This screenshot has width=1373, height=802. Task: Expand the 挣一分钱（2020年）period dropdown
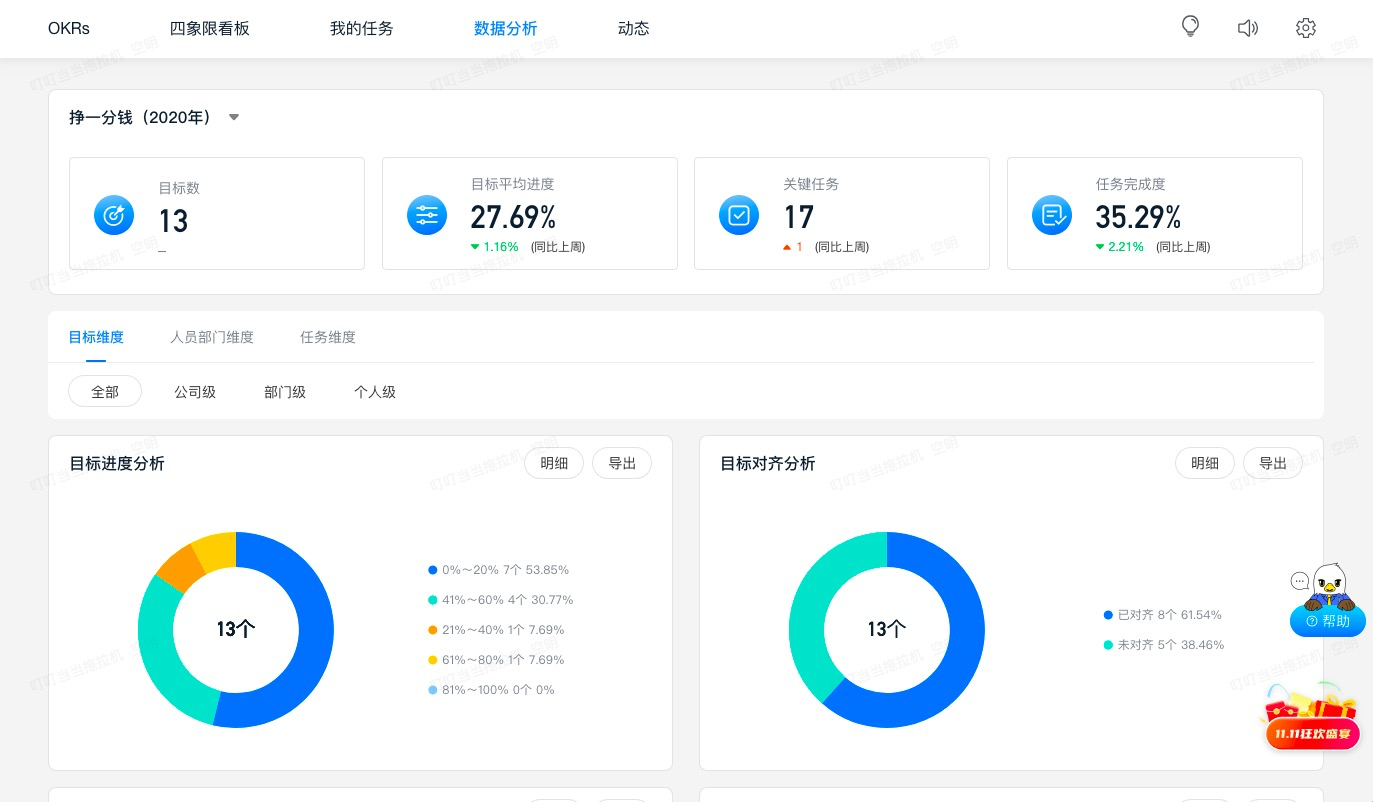point(234,117)
